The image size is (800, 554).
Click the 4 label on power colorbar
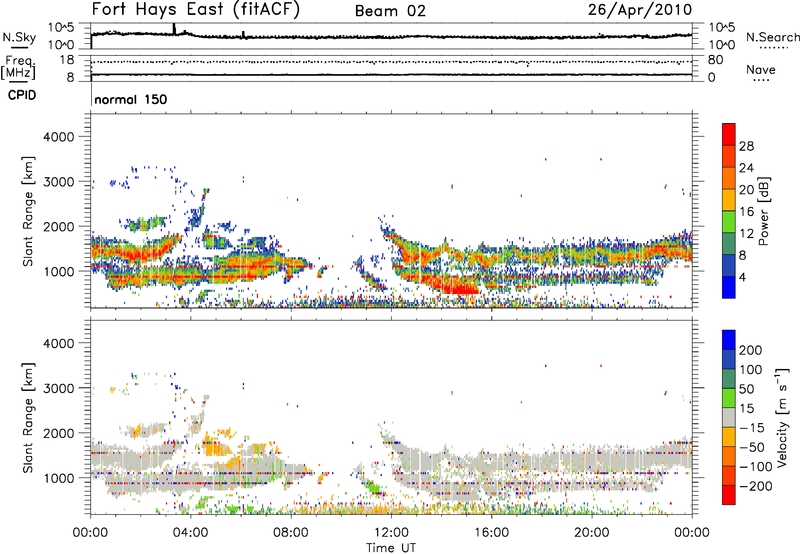point(743,277)
